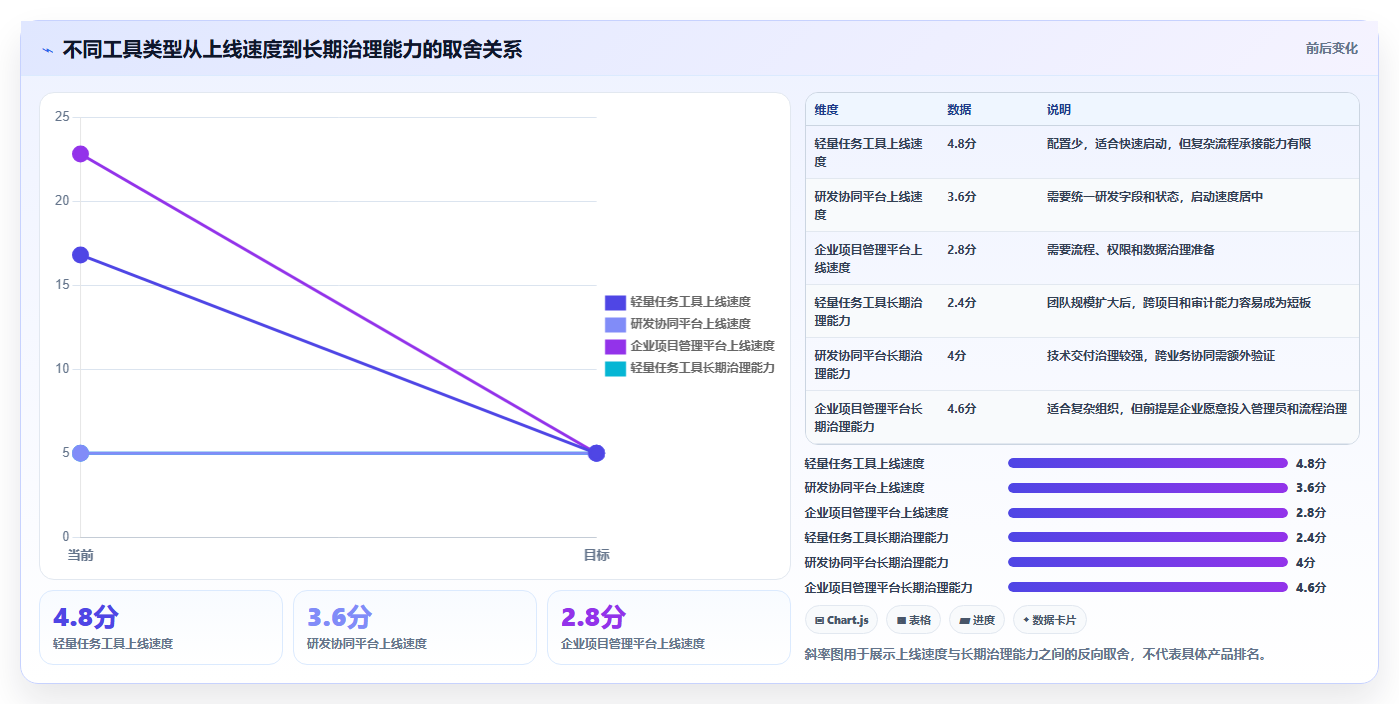This screenshot has height=704, width=1399.
Task: Select the Chart.js chip
Action: [841, 620]
